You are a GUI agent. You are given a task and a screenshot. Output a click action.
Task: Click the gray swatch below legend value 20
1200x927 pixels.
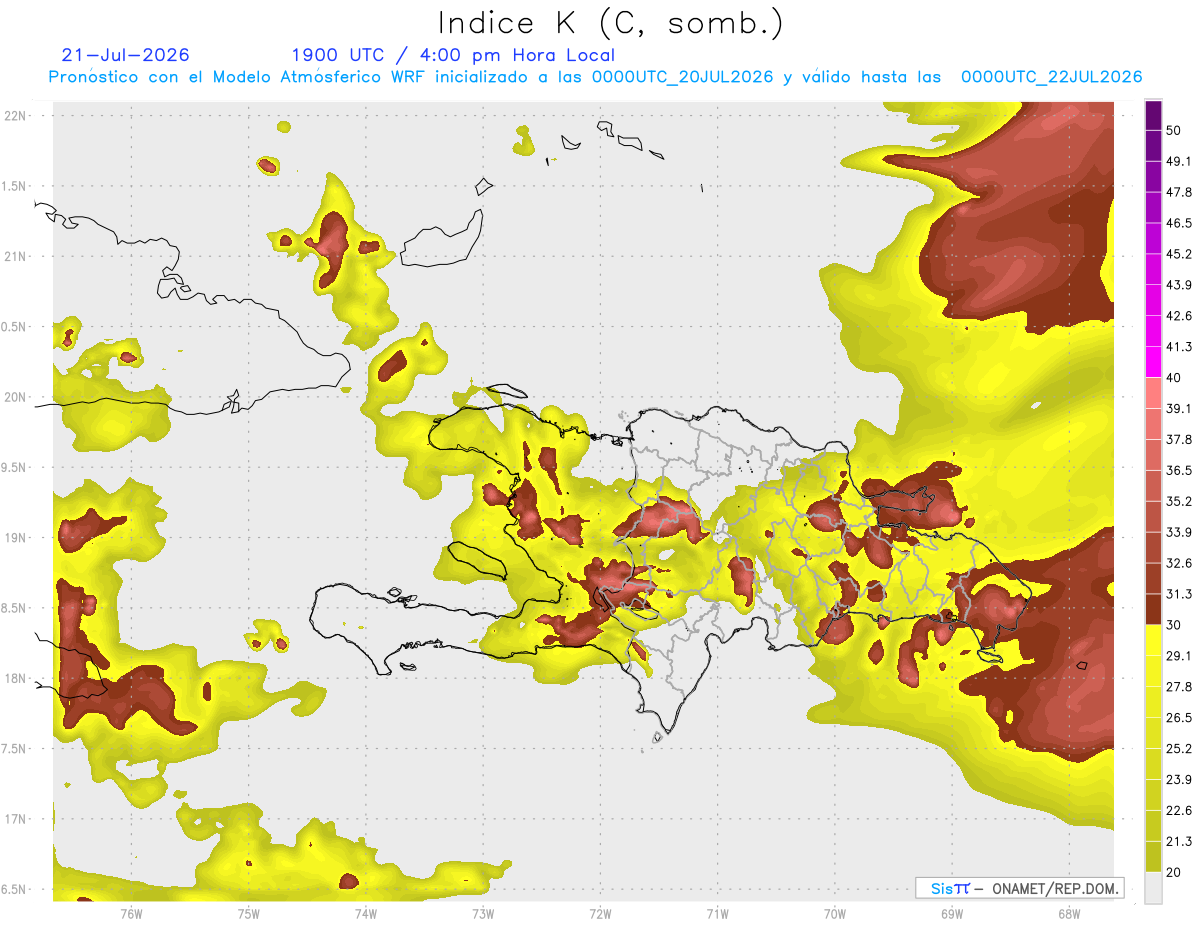pyautogui.click(x=1153, y=888)
